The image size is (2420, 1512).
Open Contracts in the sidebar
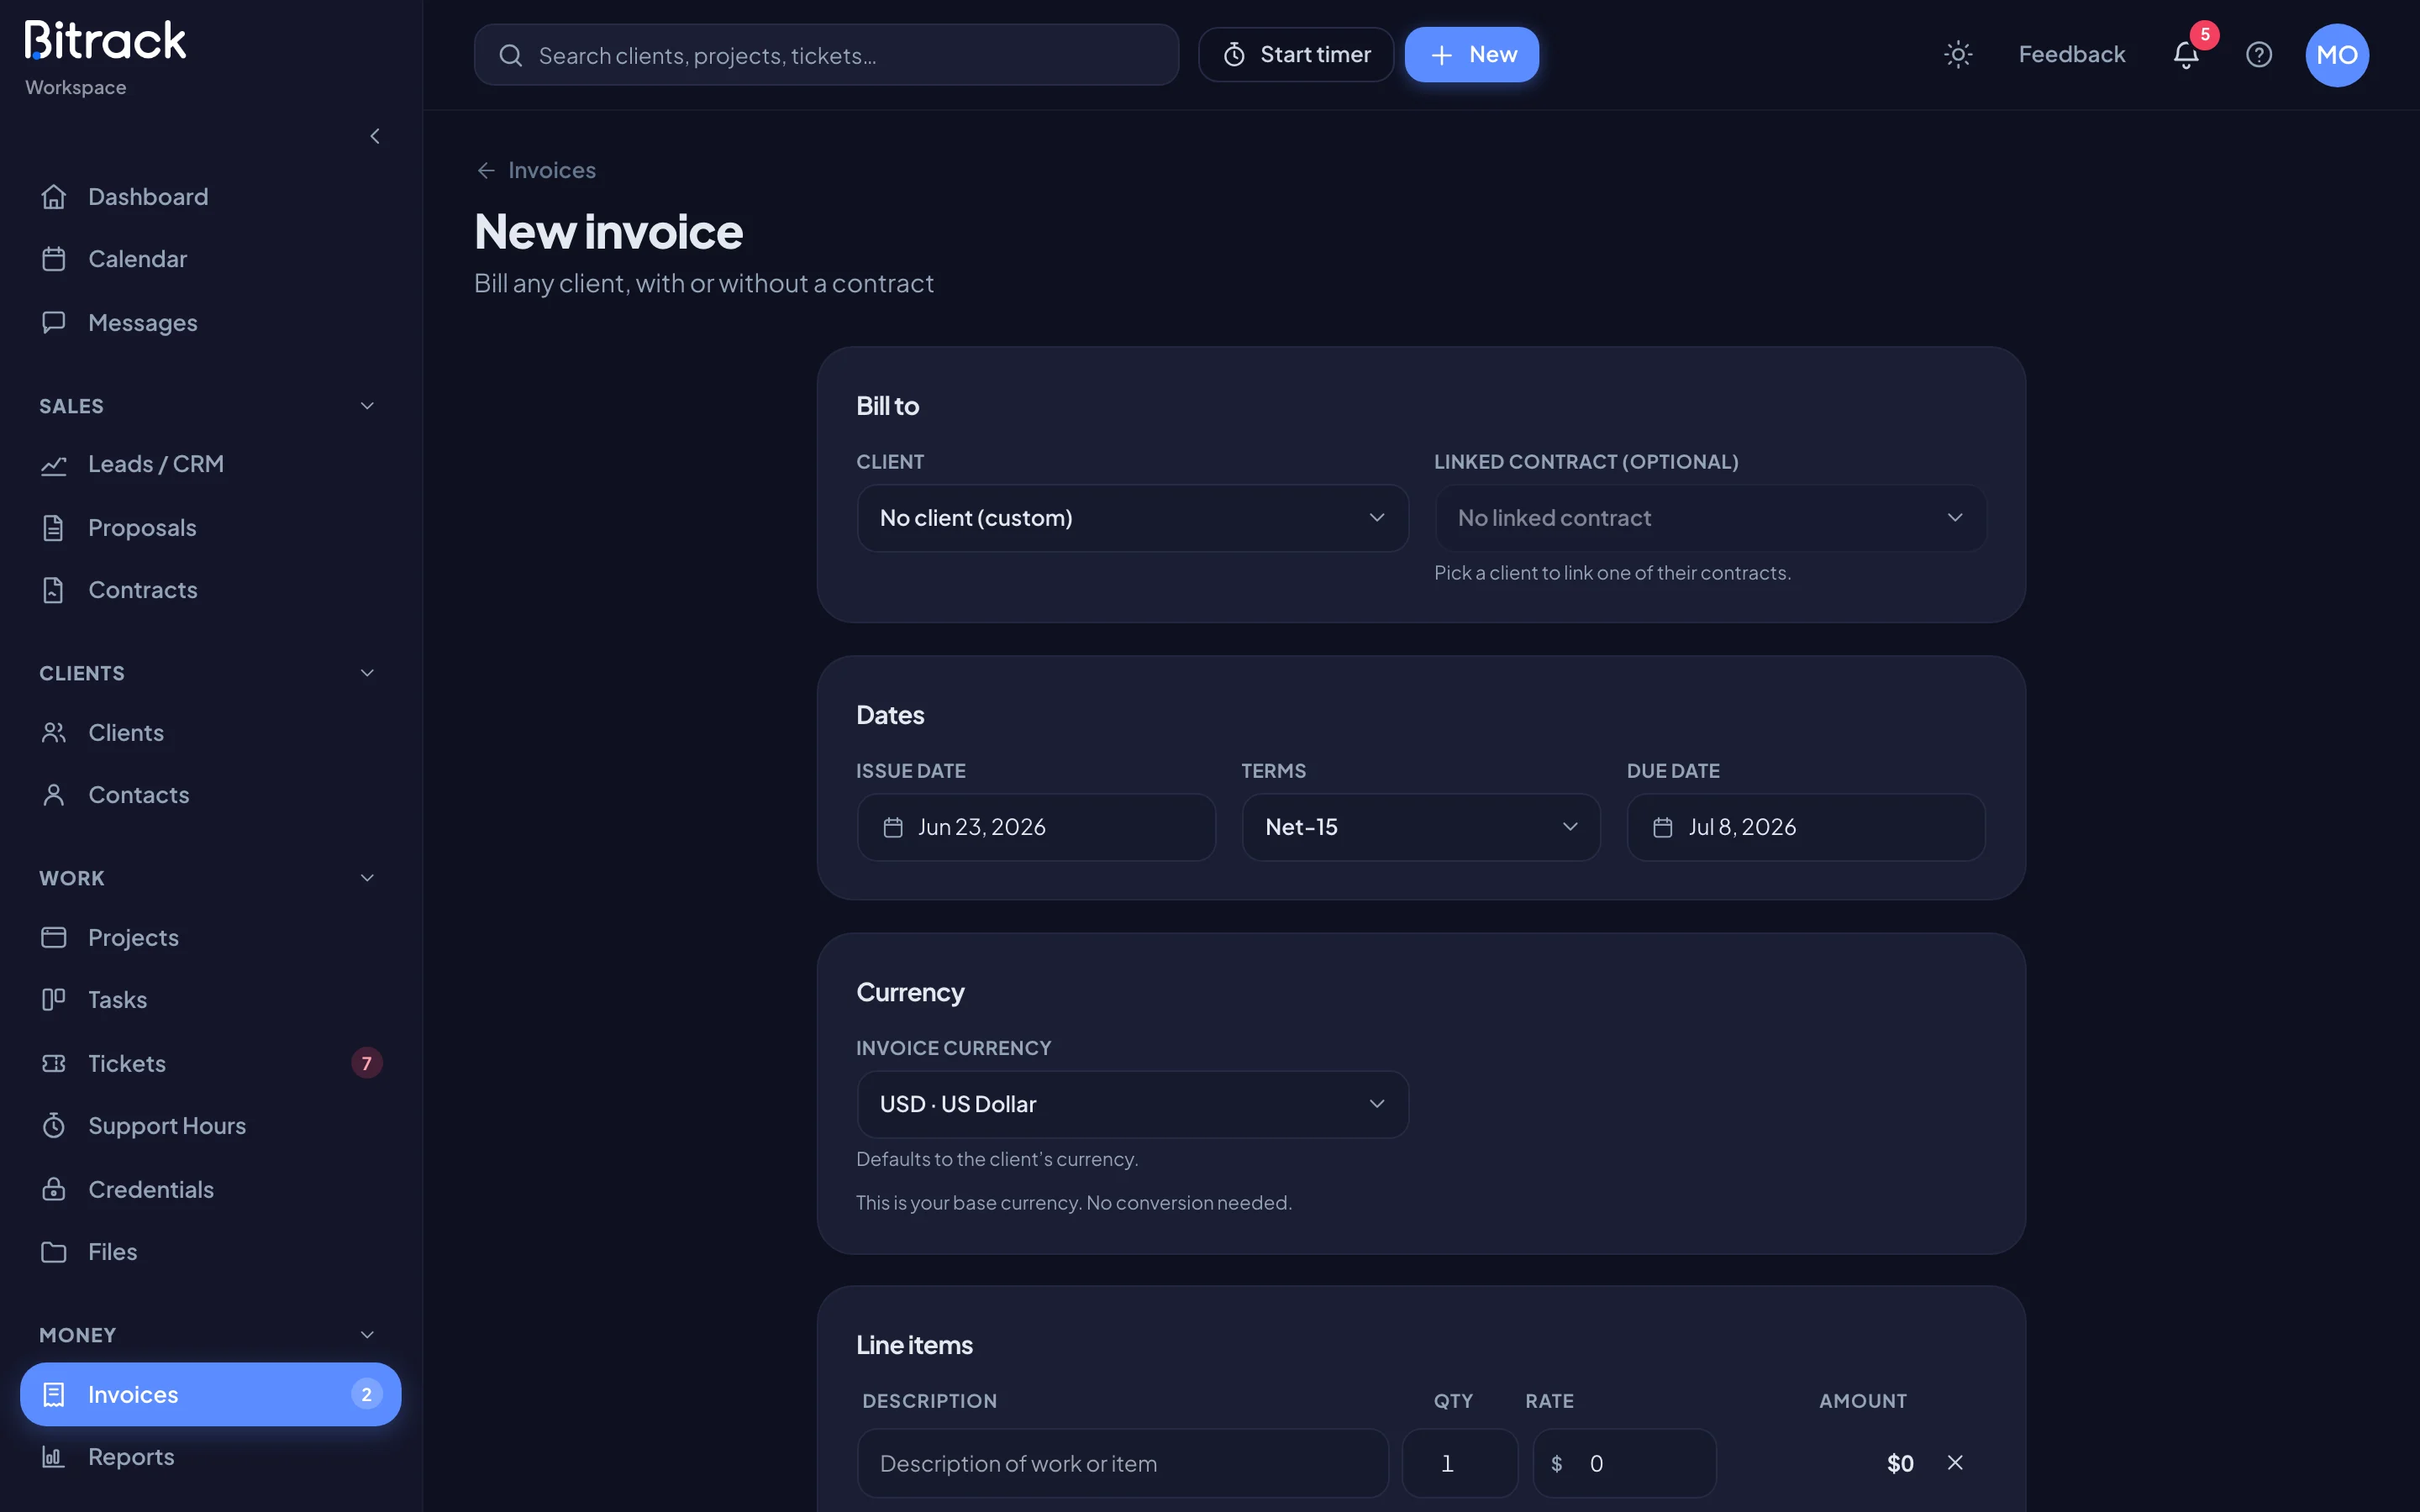[211, 590]
